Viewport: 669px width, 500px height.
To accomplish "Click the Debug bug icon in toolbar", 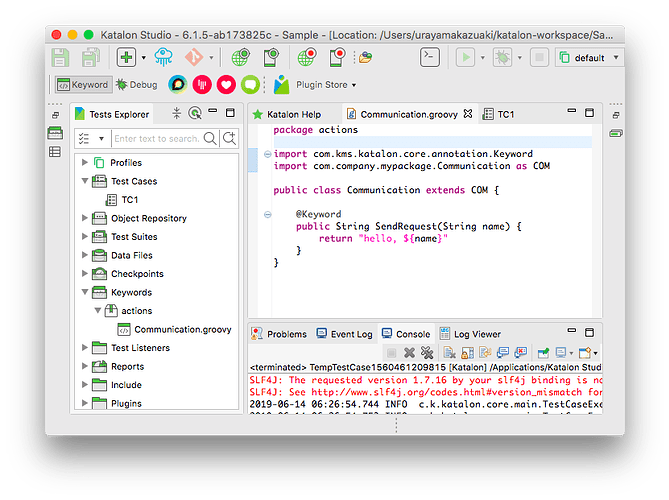I will [502, 57].
